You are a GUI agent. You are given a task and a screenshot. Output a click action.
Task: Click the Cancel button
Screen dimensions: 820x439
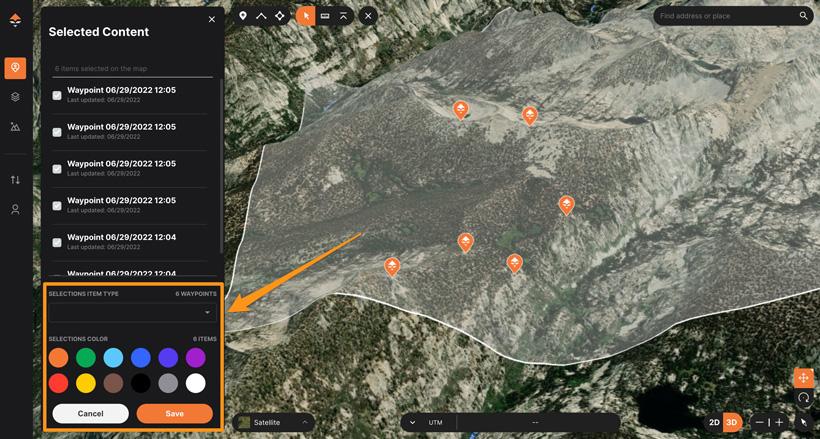pyautogui.click(x=90, y=413)
